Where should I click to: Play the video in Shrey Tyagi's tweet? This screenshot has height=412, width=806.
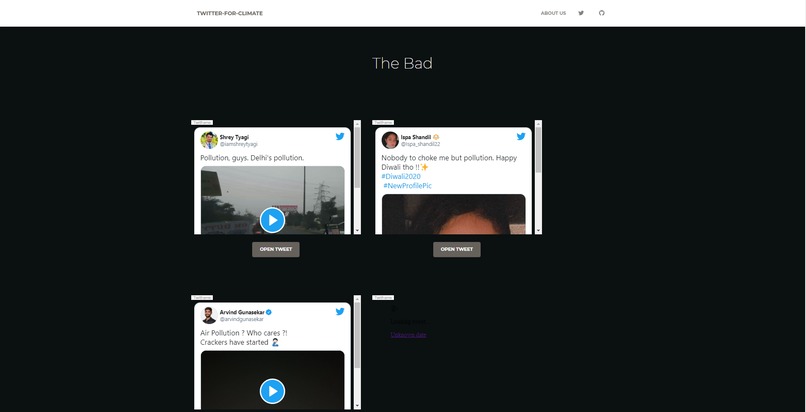click(272, 220)
